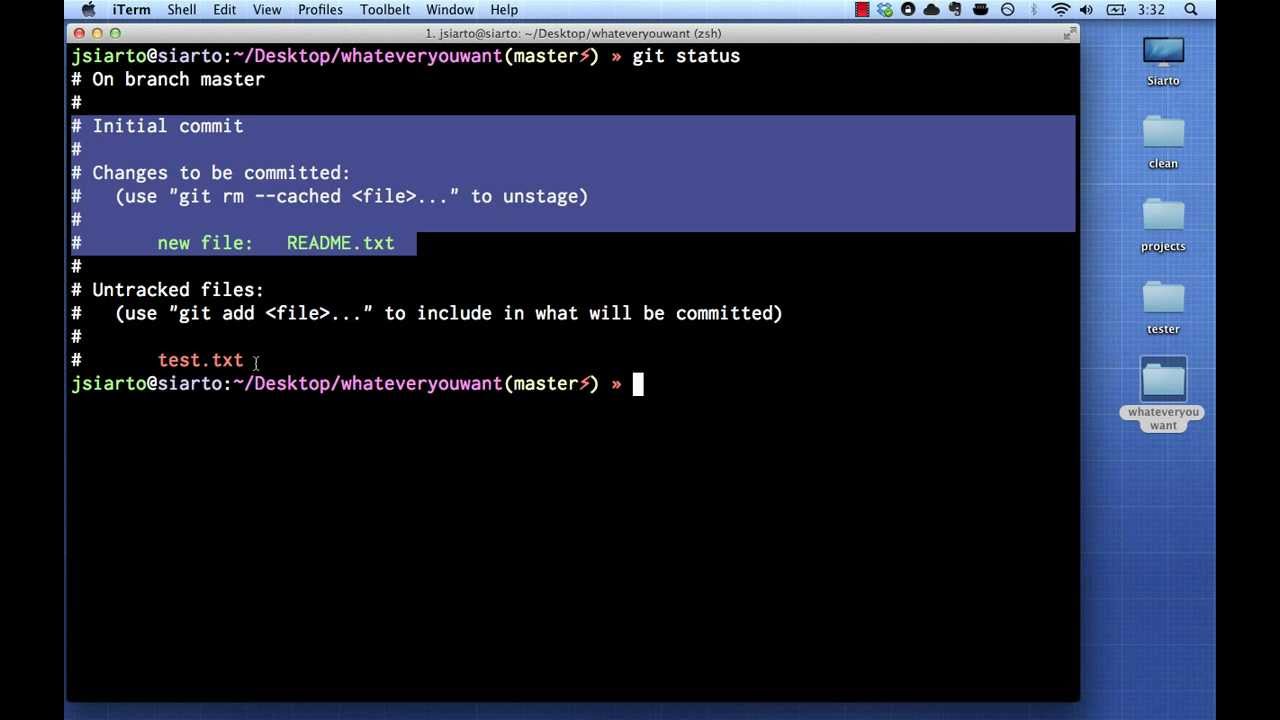Click the "# Initial commit" line
The image size is (1280, 720).
[x=157, y=126]
